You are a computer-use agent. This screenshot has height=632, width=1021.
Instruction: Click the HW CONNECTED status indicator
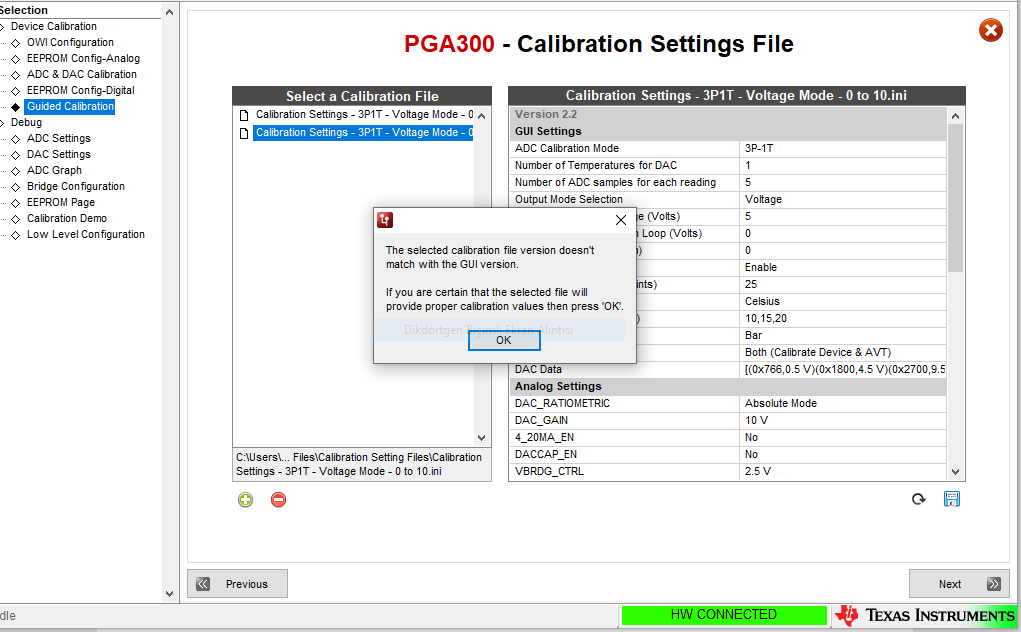(x=723, y=615)
